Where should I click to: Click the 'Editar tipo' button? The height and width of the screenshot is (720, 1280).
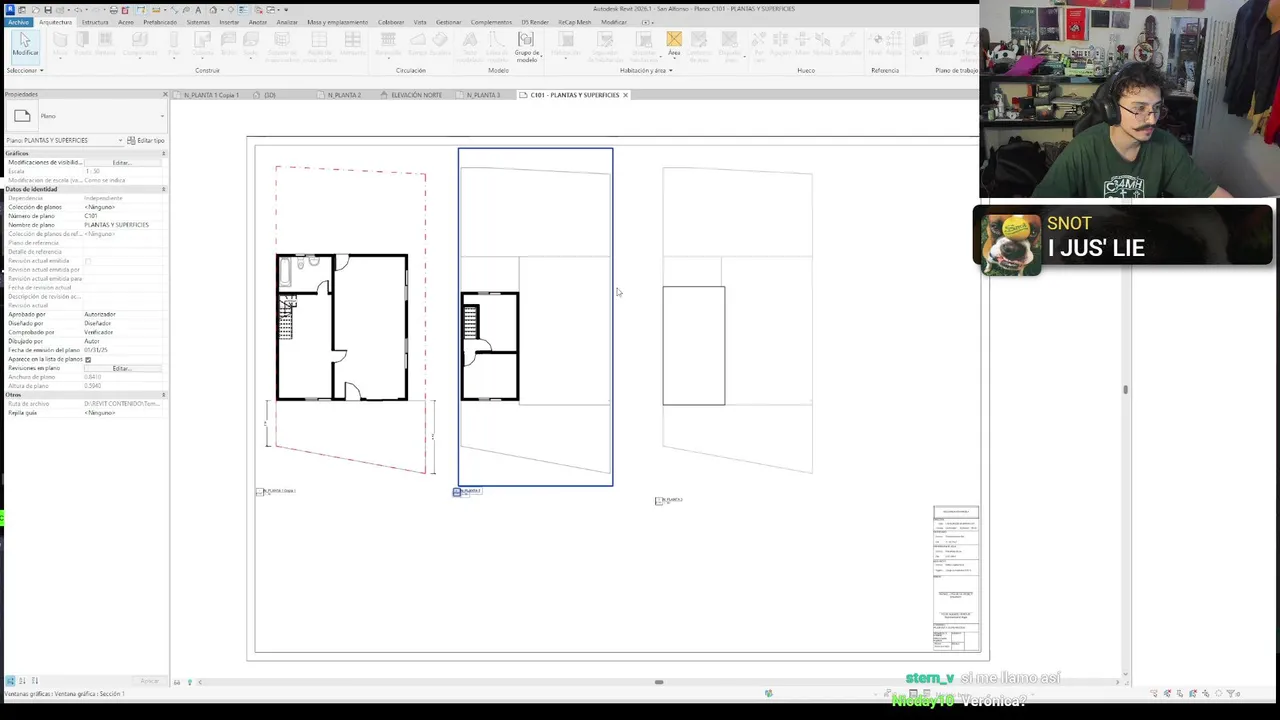click(146, 140)
